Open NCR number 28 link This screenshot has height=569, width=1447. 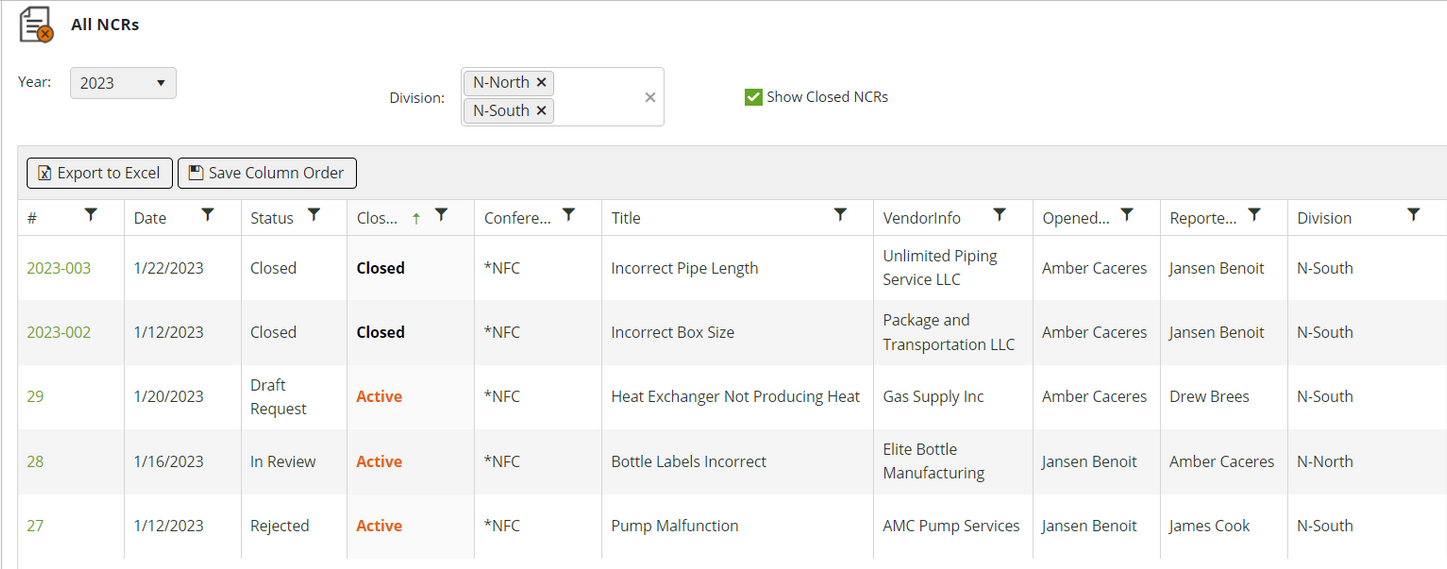[35, 461]
